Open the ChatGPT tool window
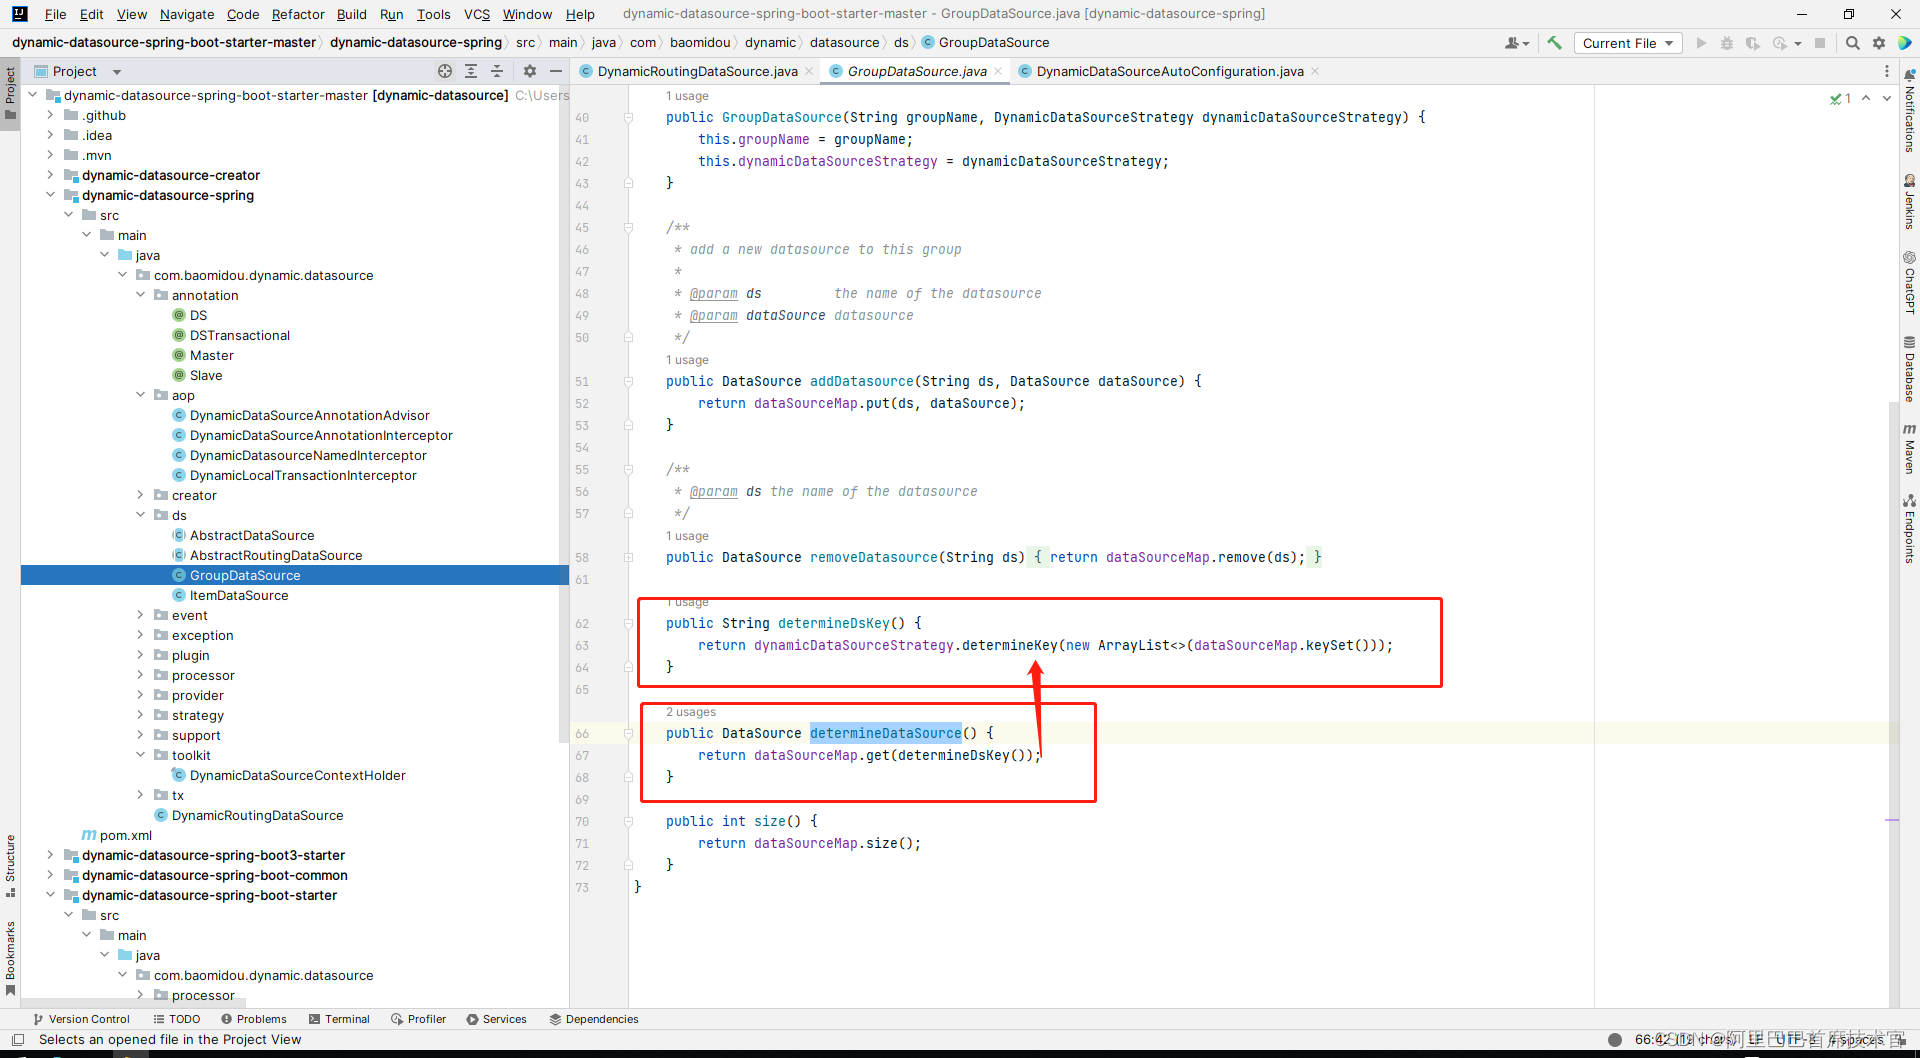Viewport: 1920px width, 1058px height. [1909, 283]
